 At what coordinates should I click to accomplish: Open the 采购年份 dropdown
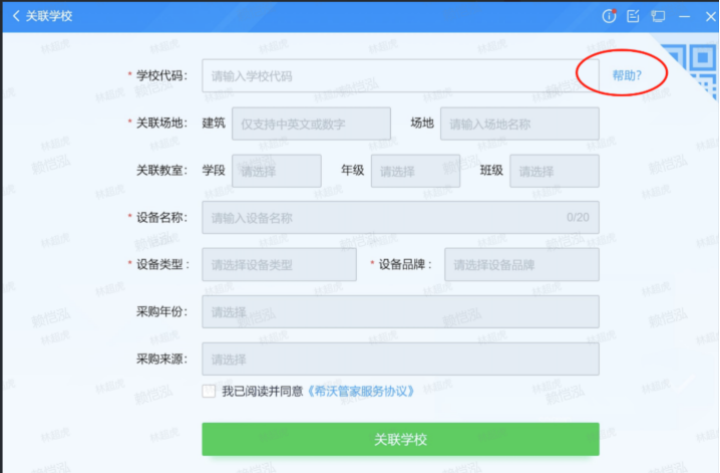point(400,312)
